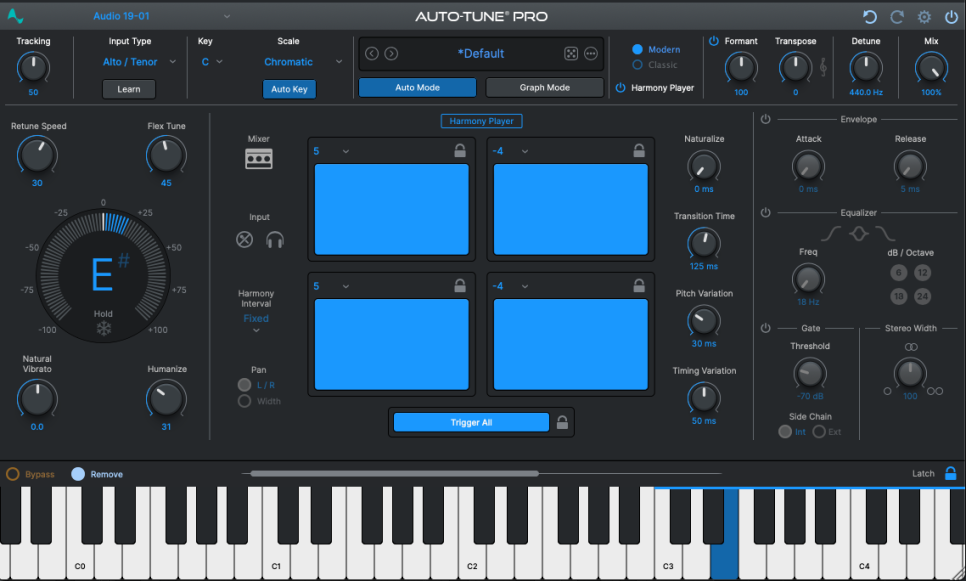Viewport: 966px width, 581px height.
Task: Select Classic mode radio button
Action: point(638,65)
